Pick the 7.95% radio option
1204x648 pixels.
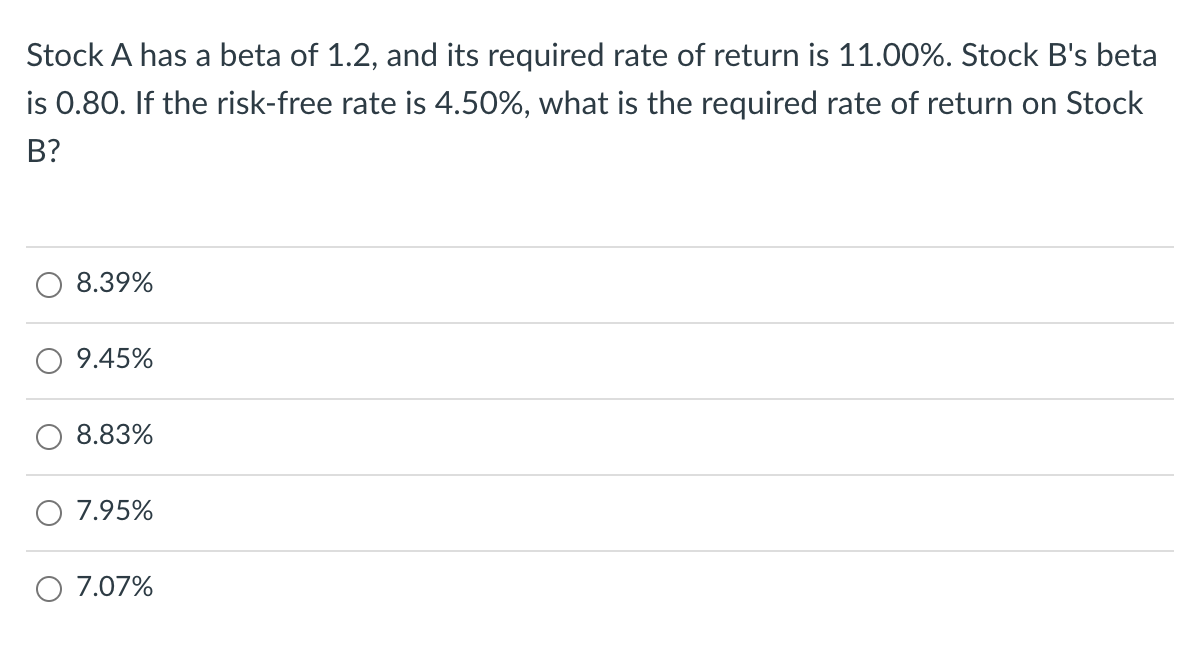(49, 513)
